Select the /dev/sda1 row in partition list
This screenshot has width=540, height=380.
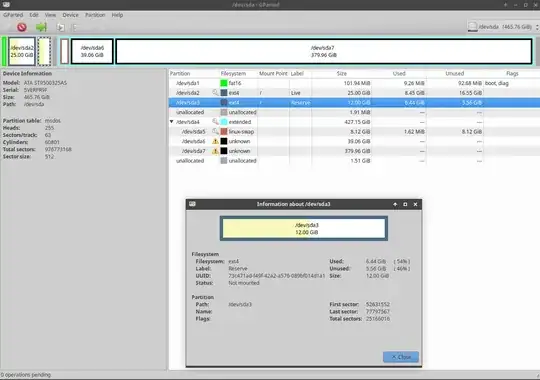(354, 83)
